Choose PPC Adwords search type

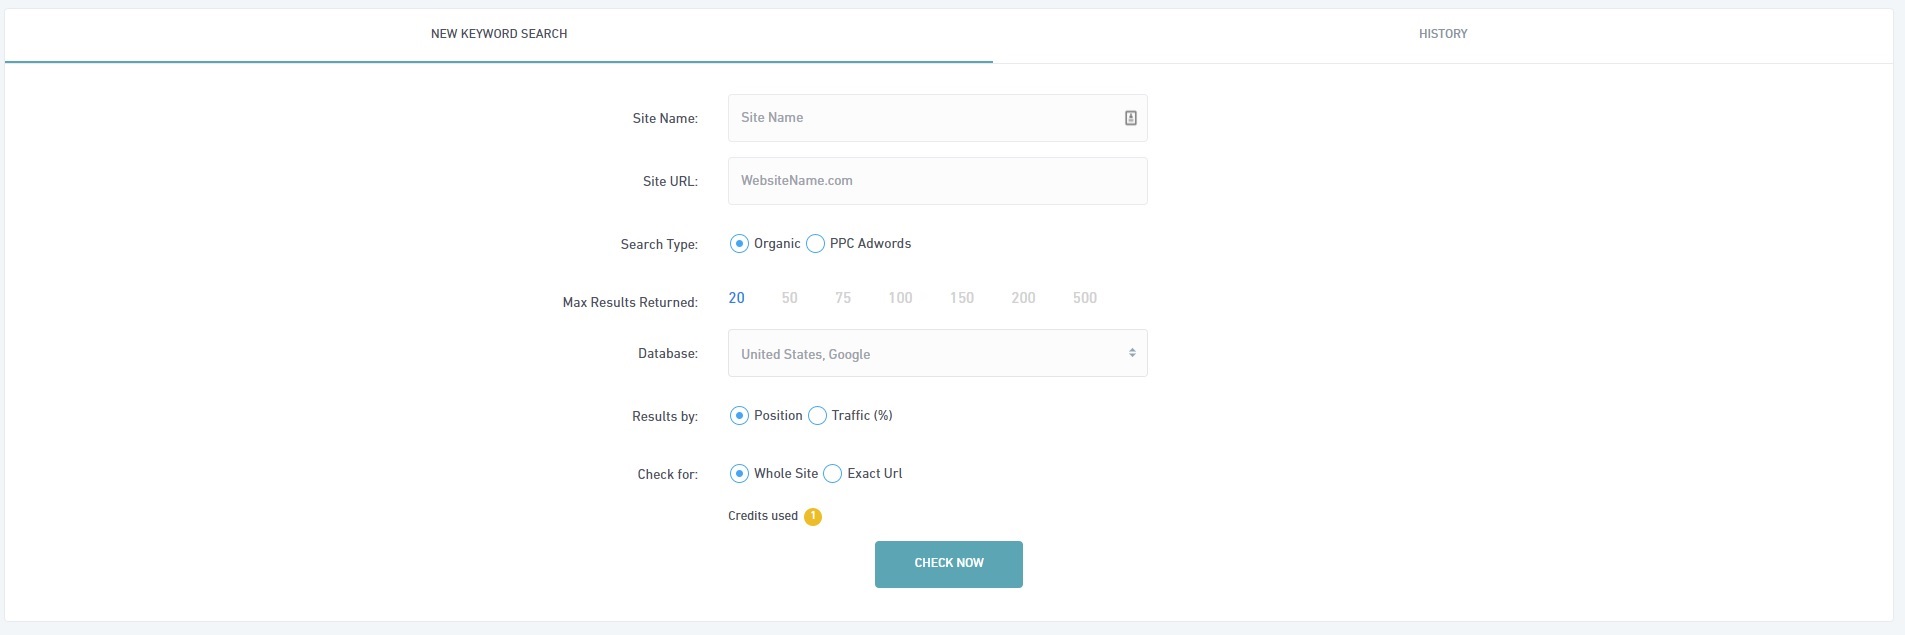tap(816, 244)
